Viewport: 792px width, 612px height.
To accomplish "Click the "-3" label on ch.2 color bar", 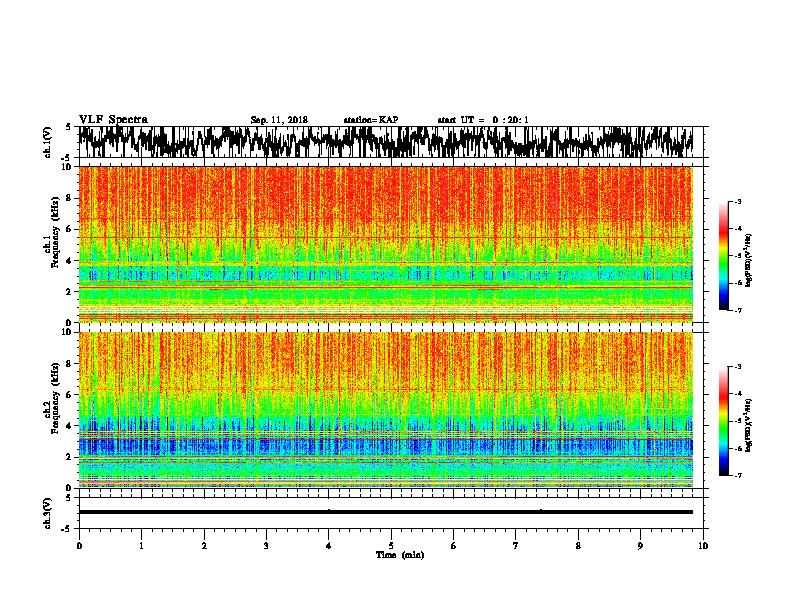I will (737, 367).
